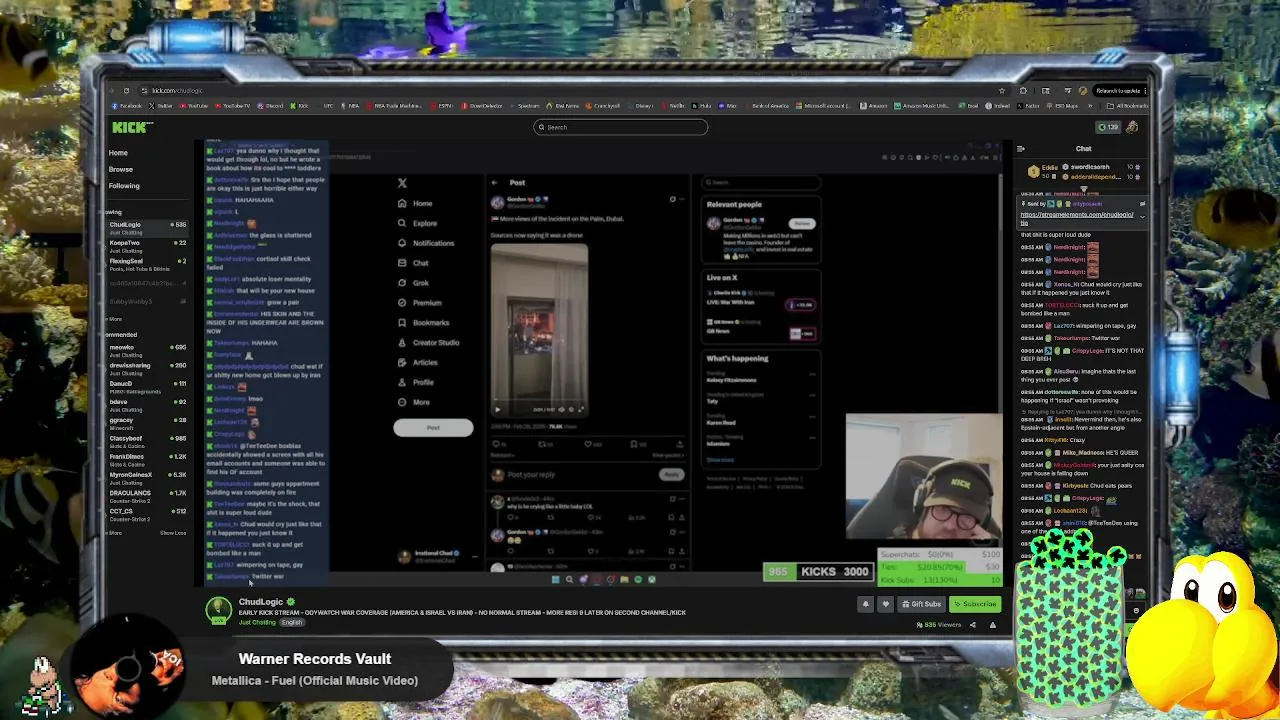Click the Gift Subs button
Image resolution: width=1280 pixels, height=720 pixels.
(x=921, y=604)
